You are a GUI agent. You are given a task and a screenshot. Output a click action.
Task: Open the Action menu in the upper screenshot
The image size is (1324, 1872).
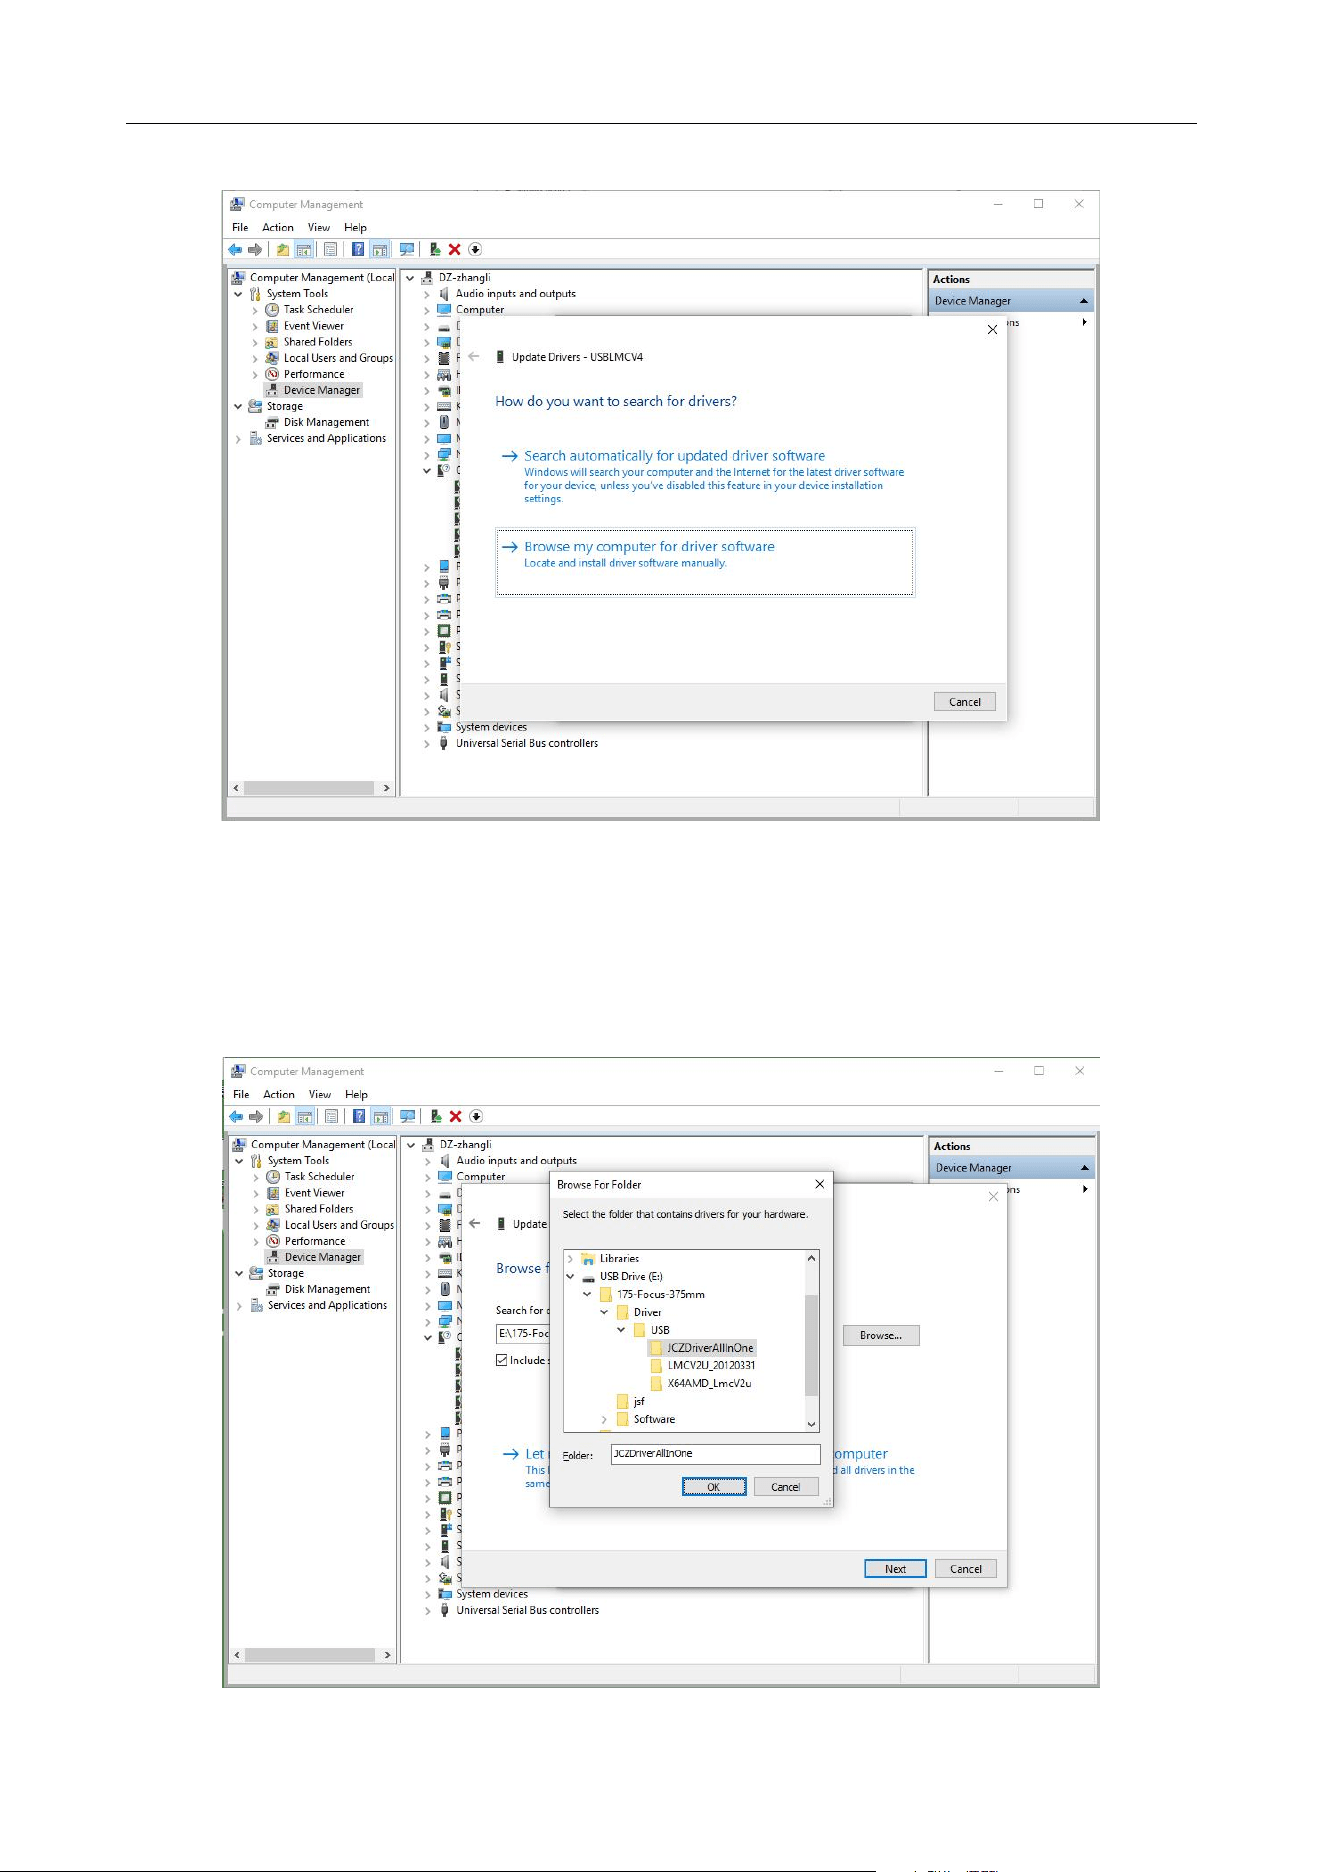(x=278, y=228)
